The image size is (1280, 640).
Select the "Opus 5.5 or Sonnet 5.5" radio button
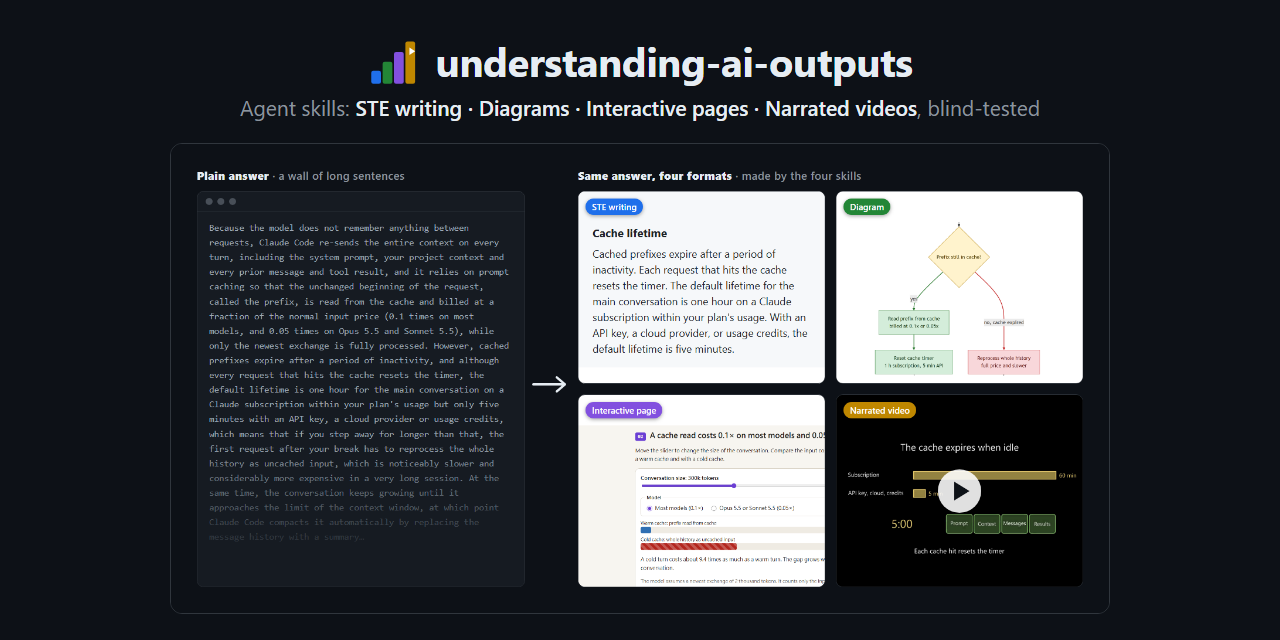click(x=714, y=508)
